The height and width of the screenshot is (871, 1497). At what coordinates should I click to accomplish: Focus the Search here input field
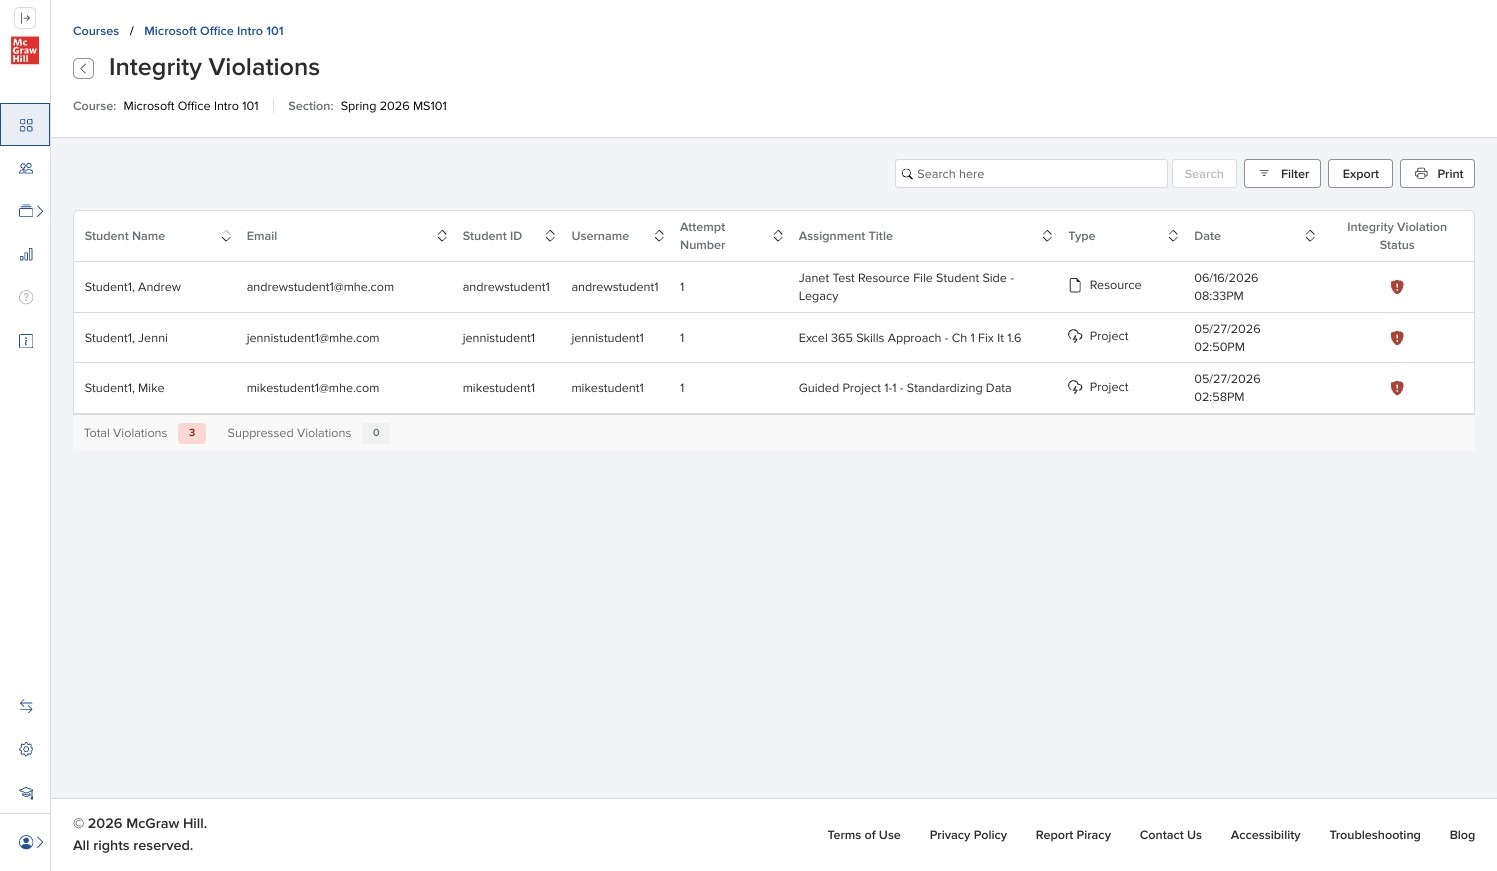(1031, 174)
